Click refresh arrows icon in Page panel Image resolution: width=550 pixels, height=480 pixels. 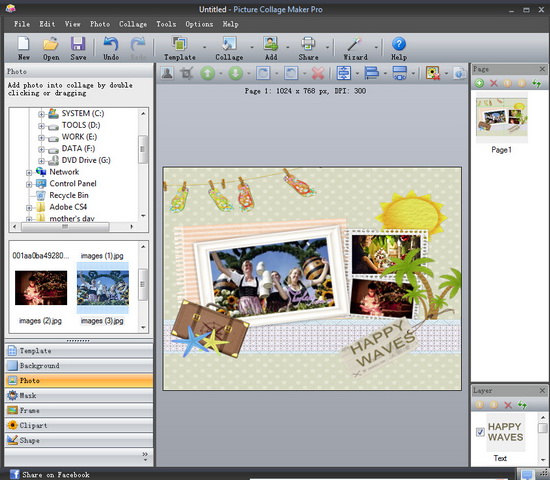[x=537, y=83]
